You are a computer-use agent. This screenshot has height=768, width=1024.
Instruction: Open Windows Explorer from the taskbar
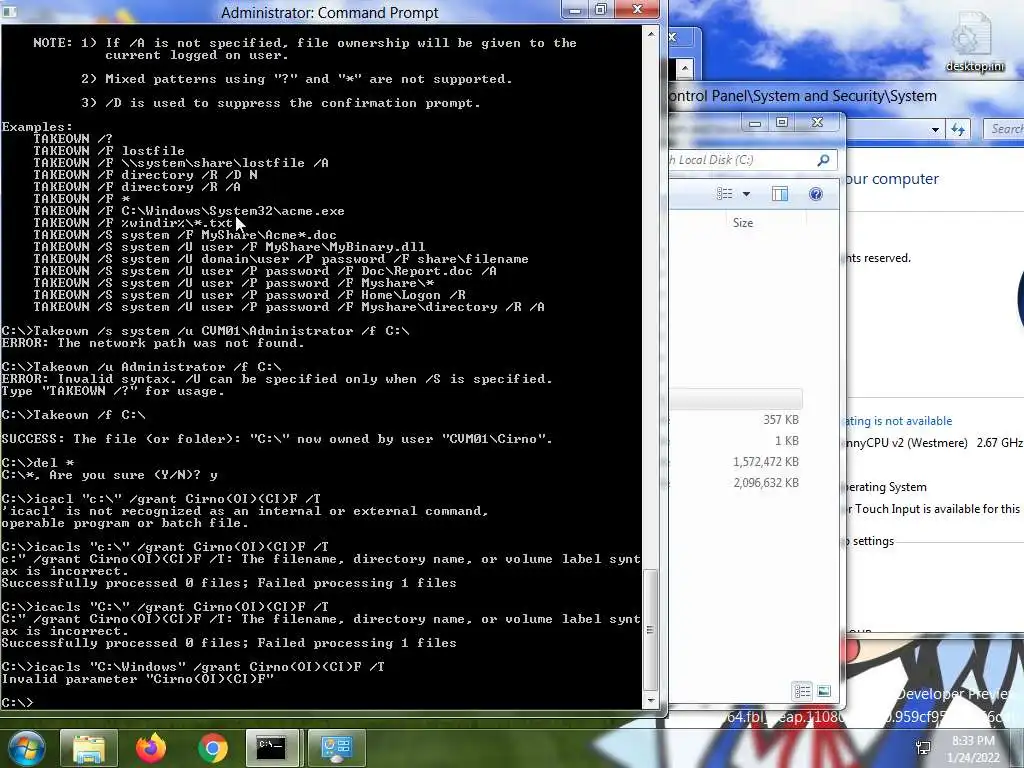coord(89,748)
